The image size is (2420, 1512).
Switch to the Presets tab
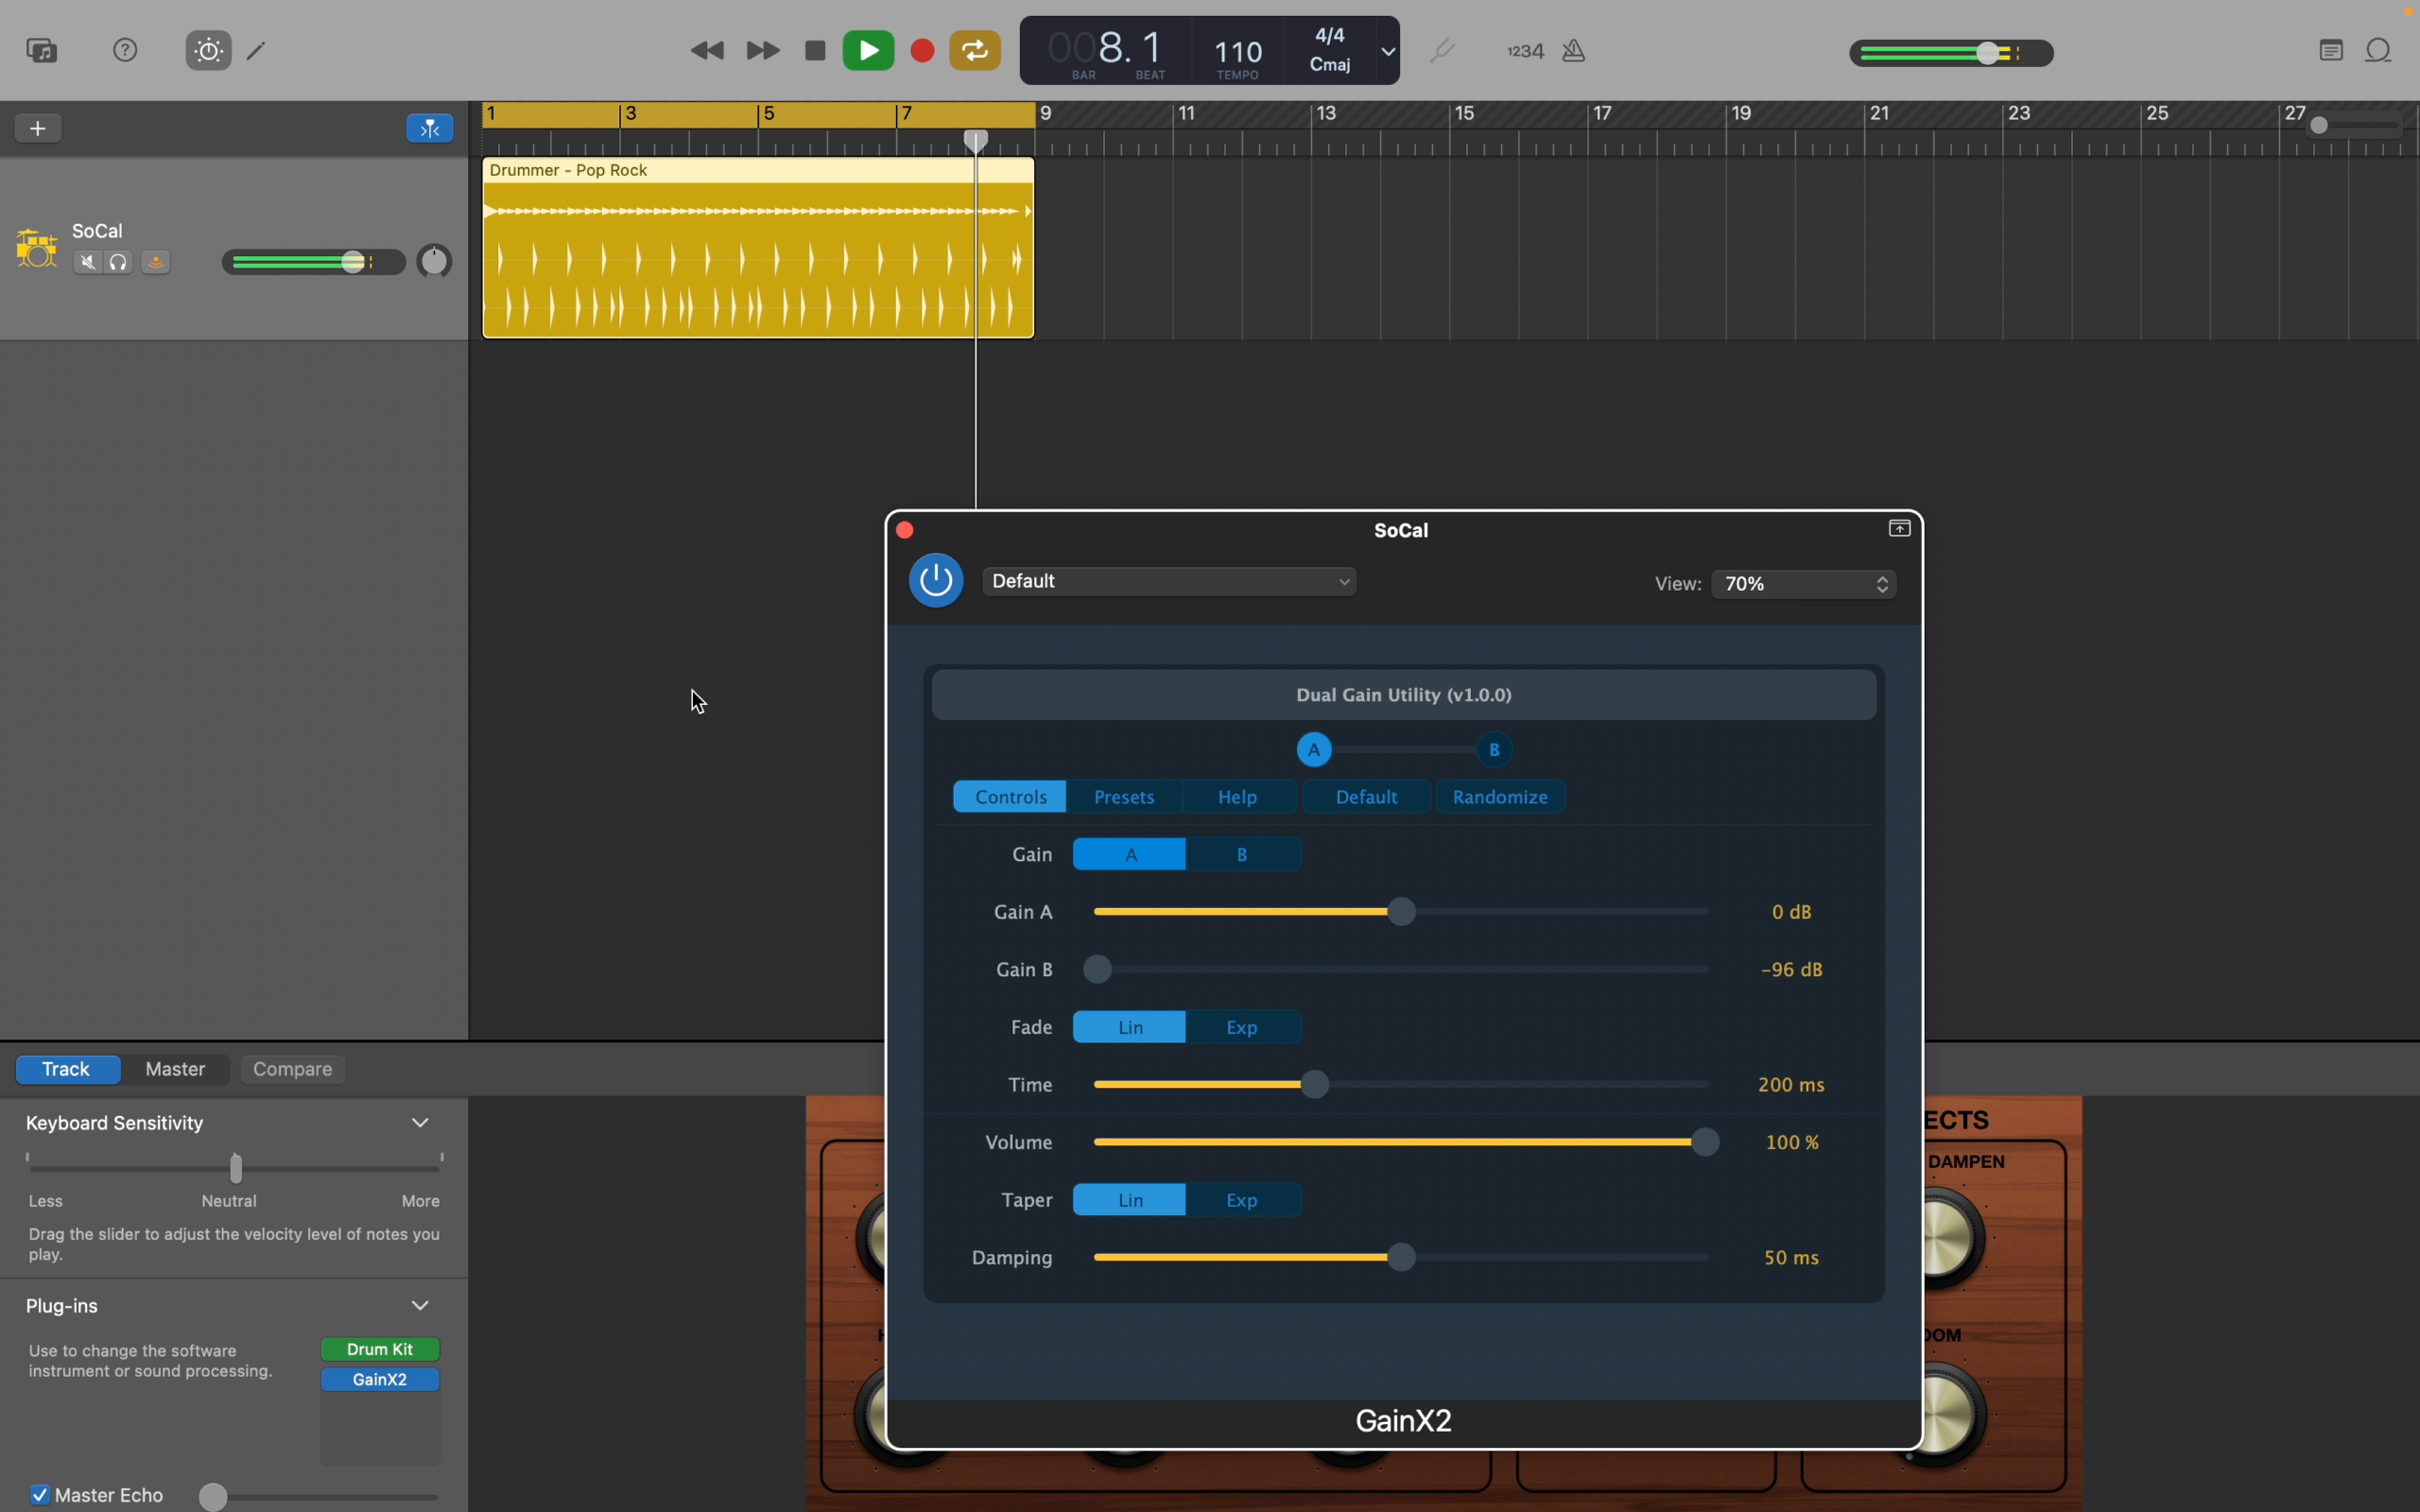[1125, 797]
